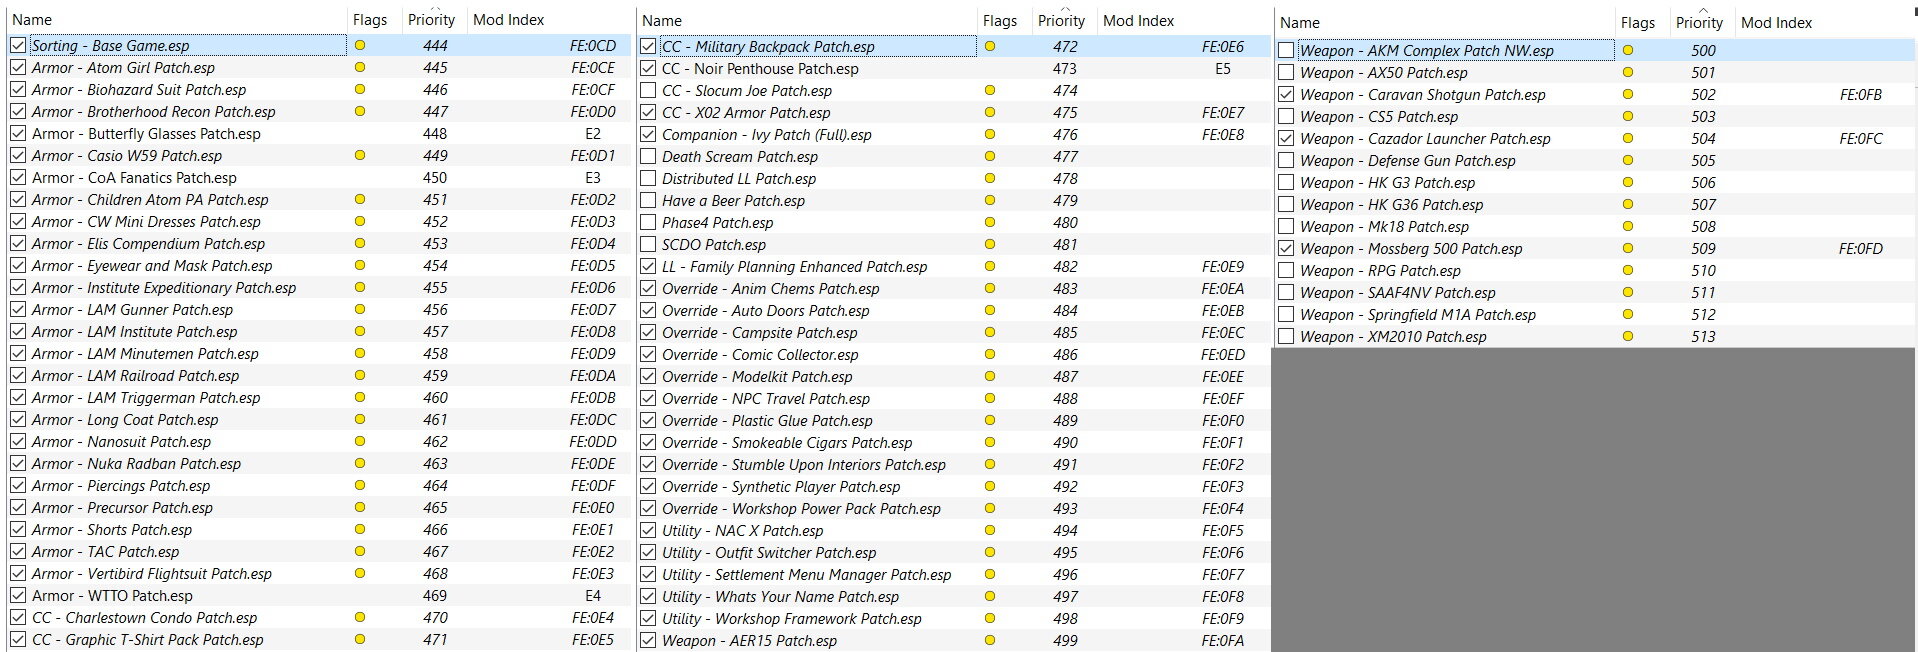
Task: Disable Armor - Butterfly Glasses Patch.esp checkbox
Action: pyautogui.click(x=18, y=133)
